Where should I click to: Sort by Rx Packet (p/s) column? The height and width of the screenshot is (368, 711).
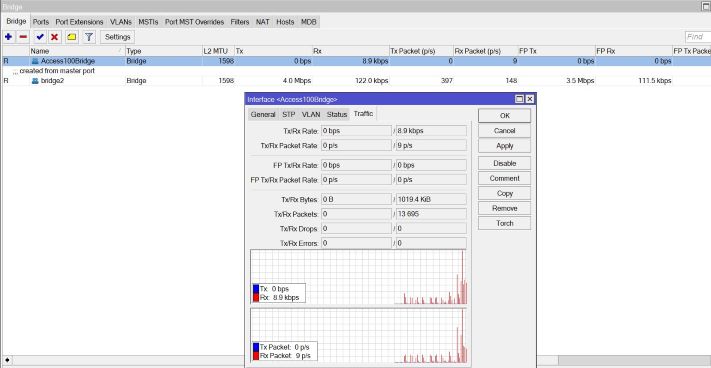click(486, 51)
